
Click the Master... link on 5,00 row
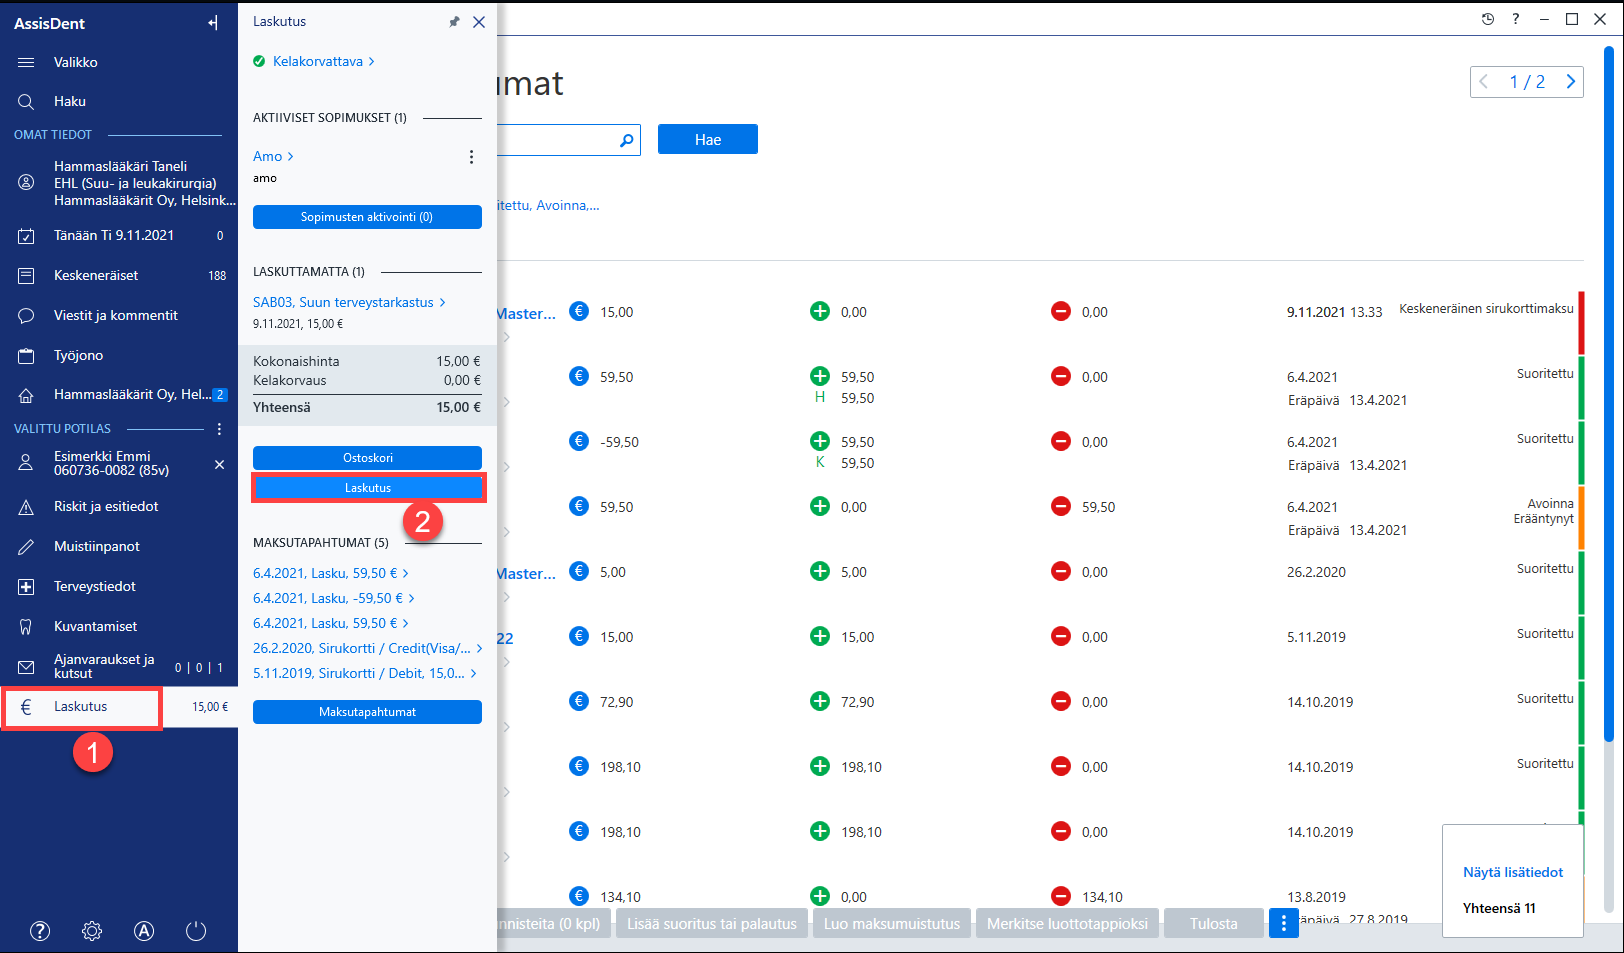[527, 574]
